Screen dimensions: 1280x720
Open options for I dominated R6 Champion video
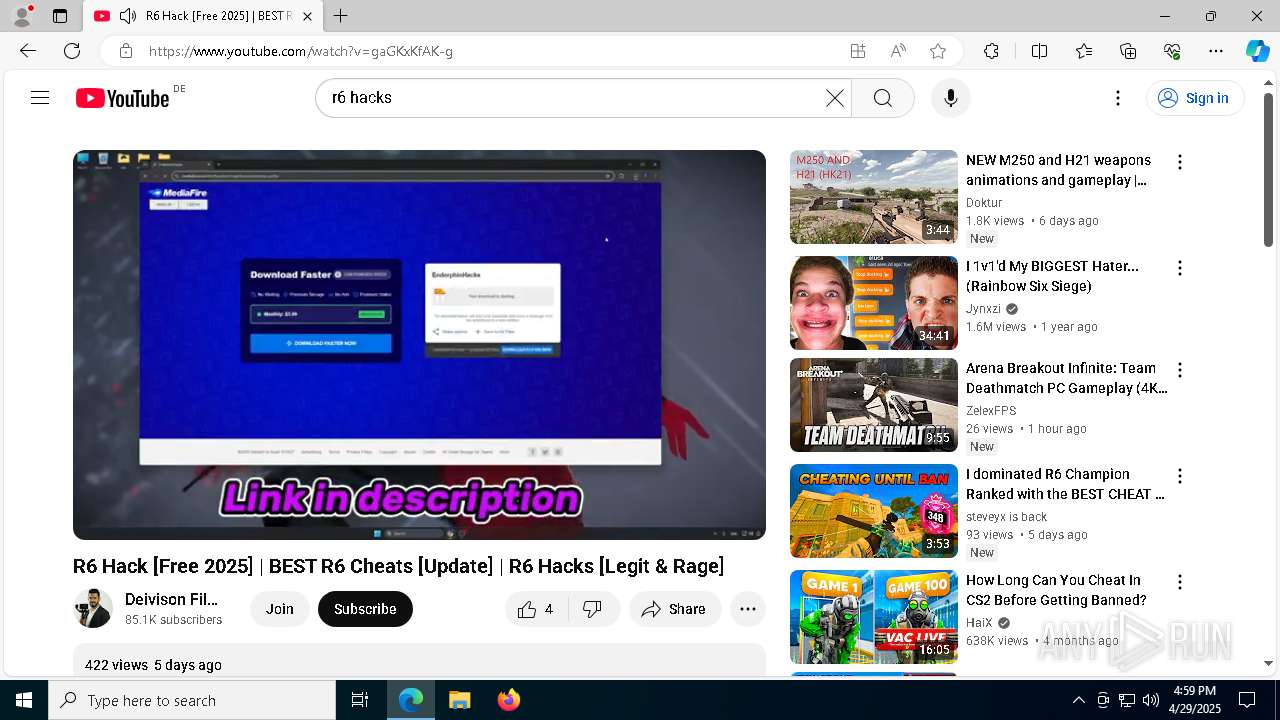coord(1180,476)
